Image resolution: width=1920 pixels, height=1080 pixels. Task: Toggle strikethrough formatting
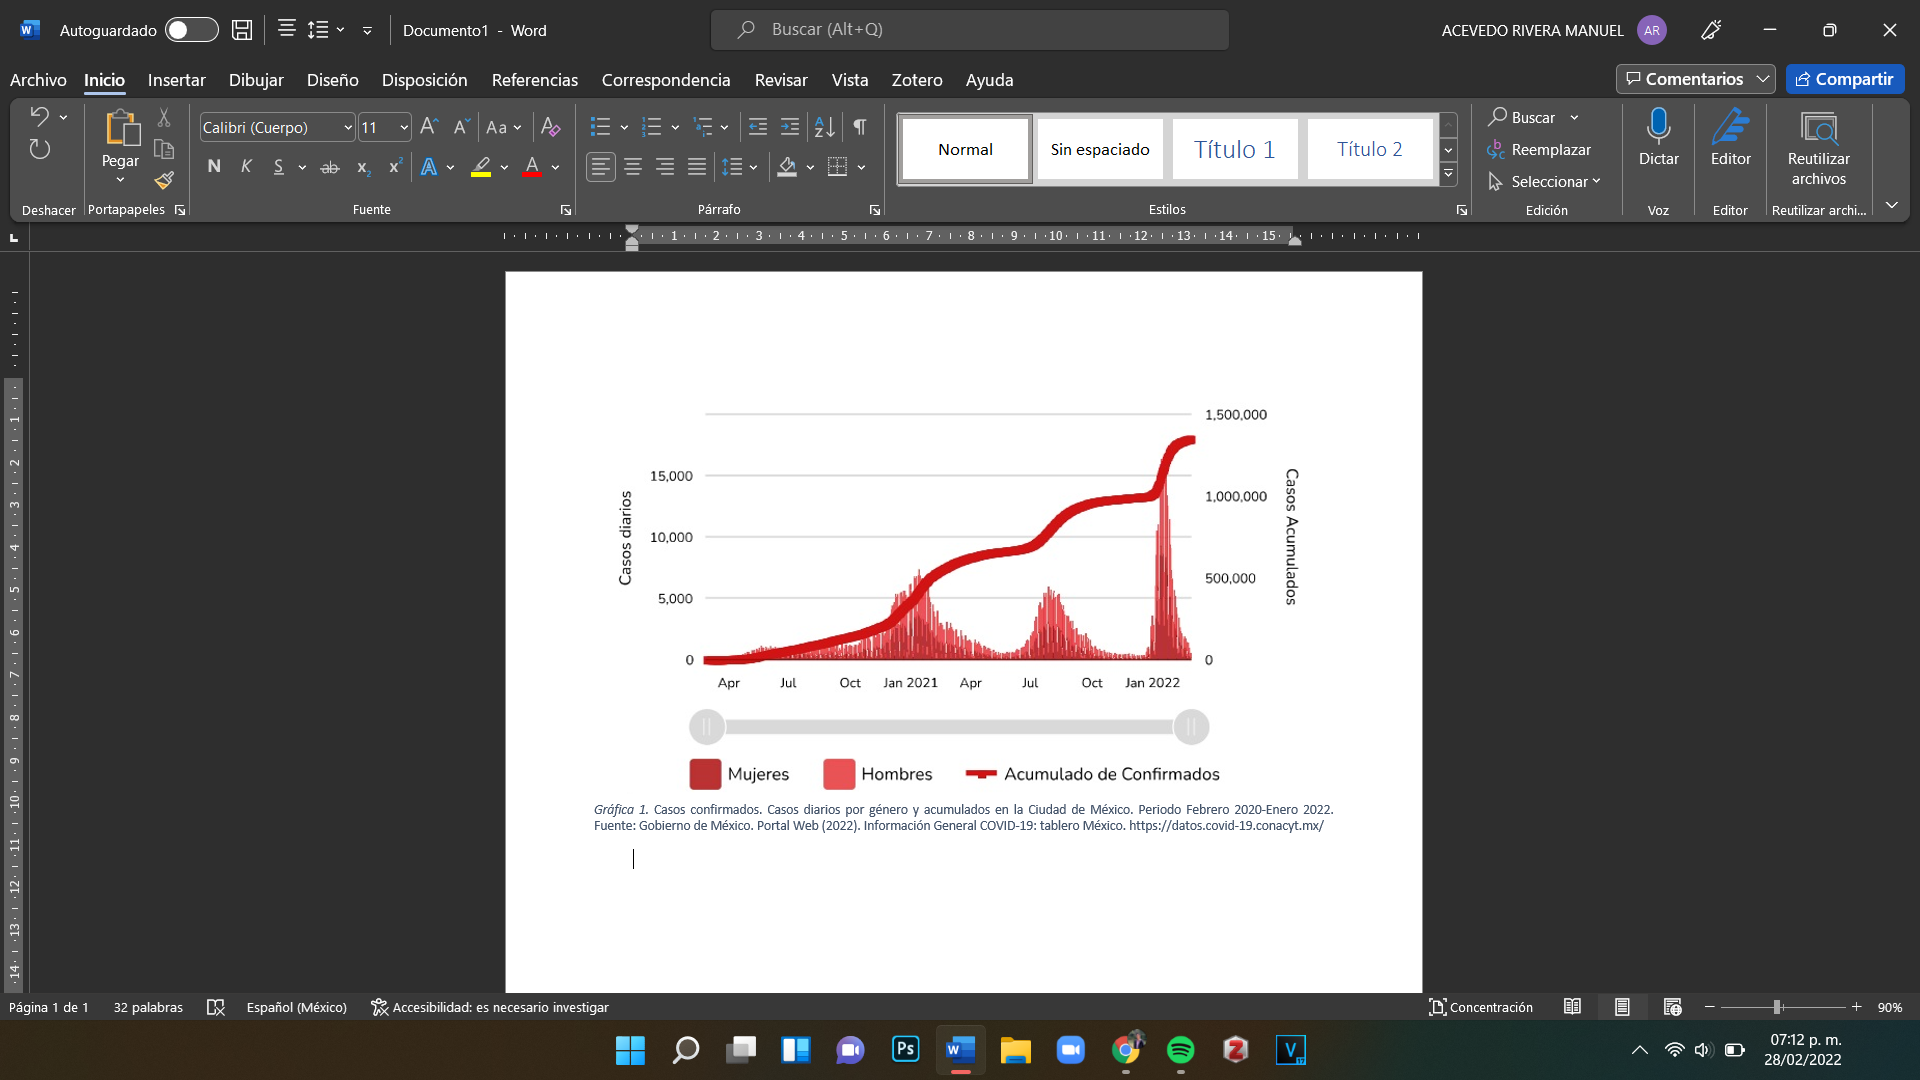coord(329,167)
